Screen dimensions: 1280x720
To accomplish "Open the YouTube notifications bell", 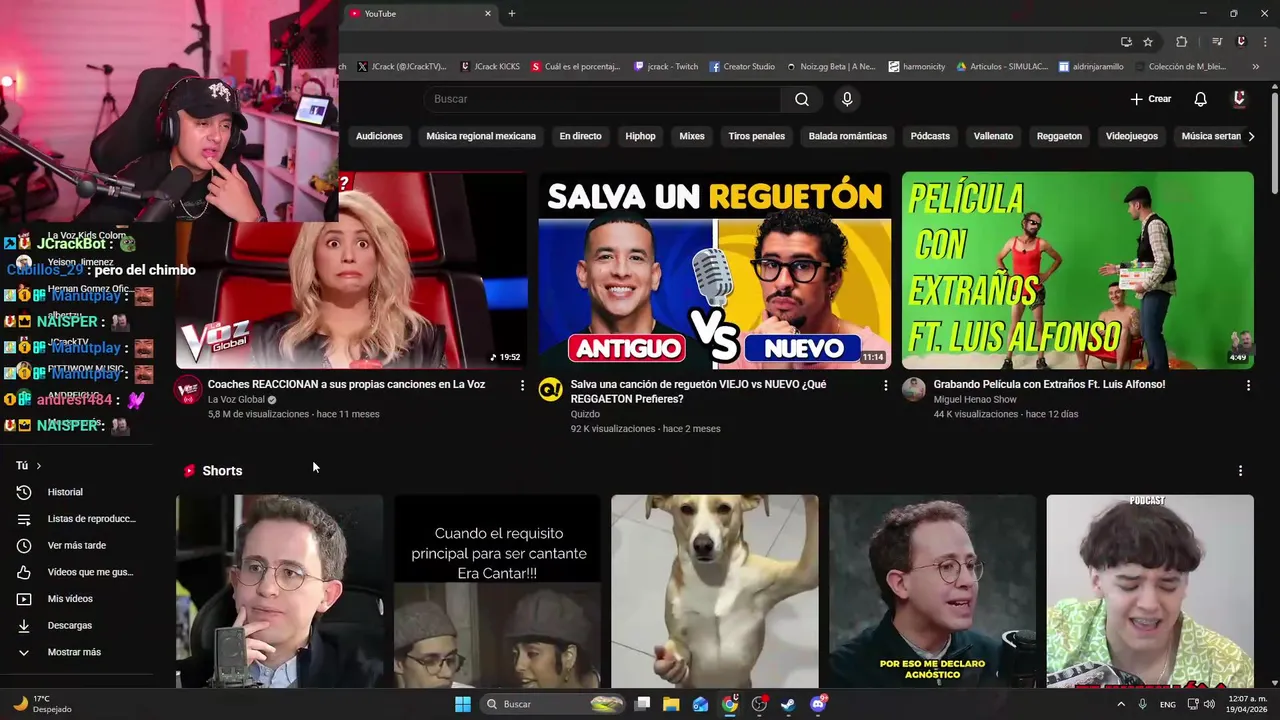I will 1200,99.
